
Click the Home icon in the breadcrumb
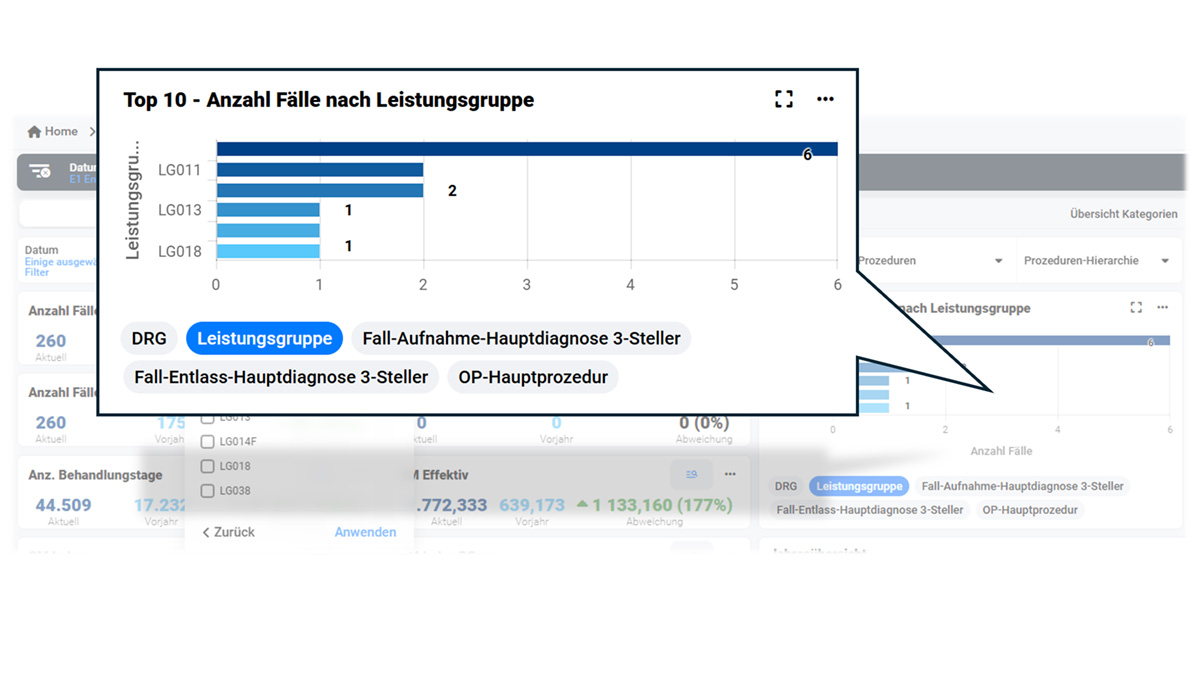coord(34,131)
